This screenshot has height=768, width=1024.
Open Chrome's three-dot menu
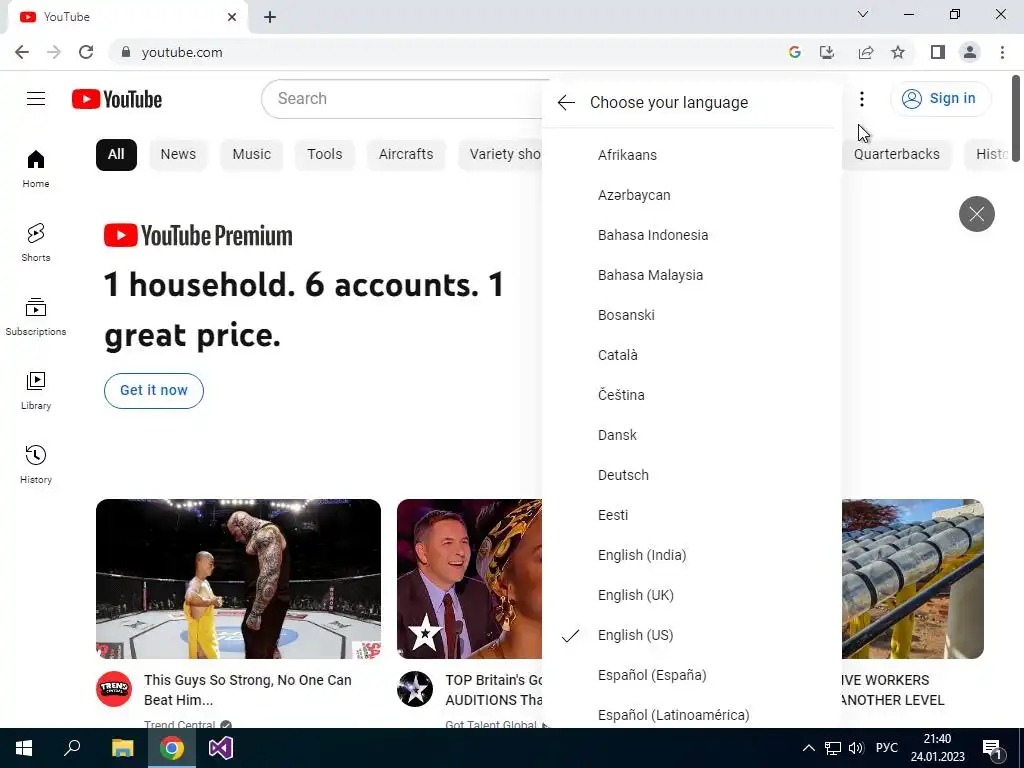1002,52
